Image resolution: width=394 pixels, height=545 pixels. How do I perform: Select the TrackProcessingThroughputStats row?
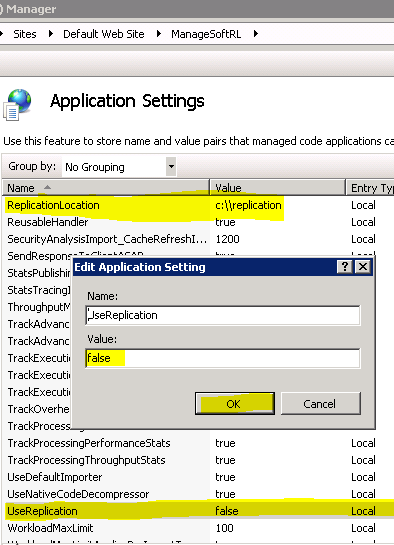click(198, 460)
